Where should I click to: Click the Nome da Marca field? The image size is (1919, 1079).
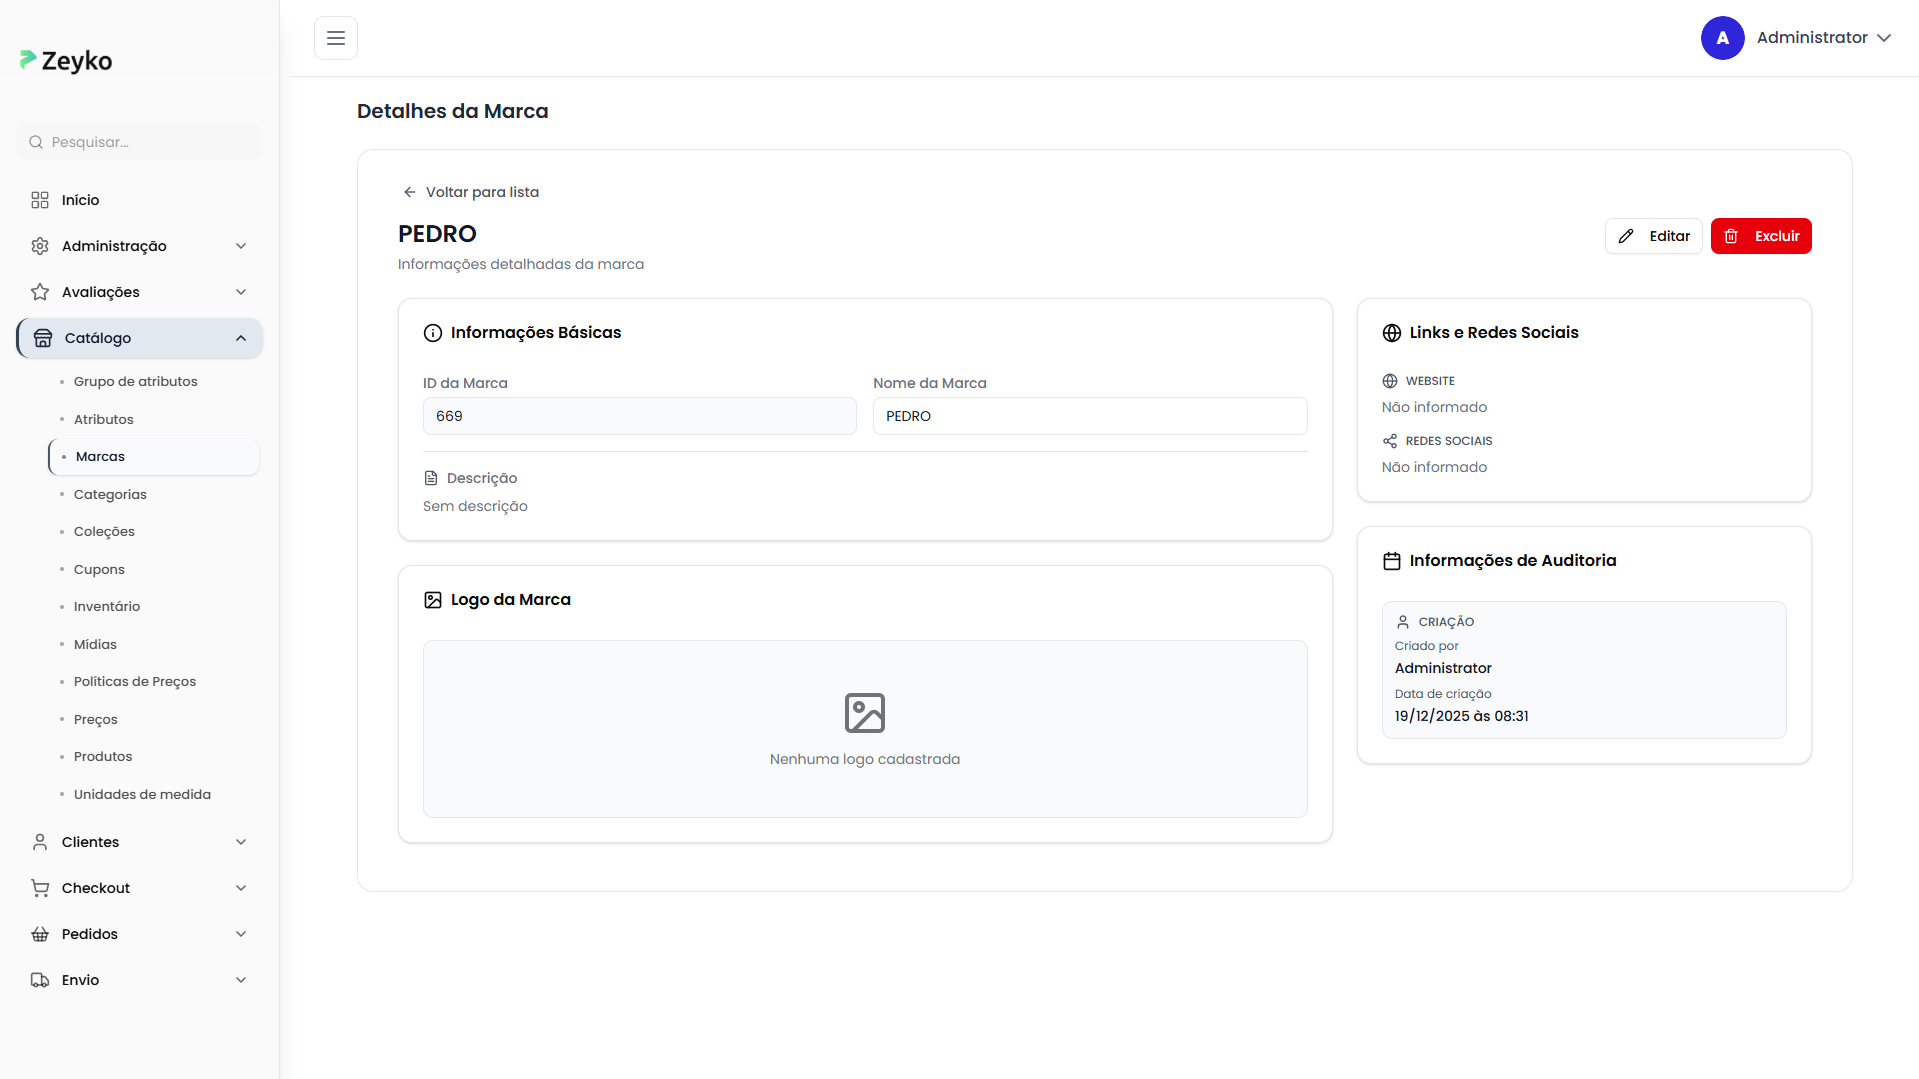point(1089,416)
